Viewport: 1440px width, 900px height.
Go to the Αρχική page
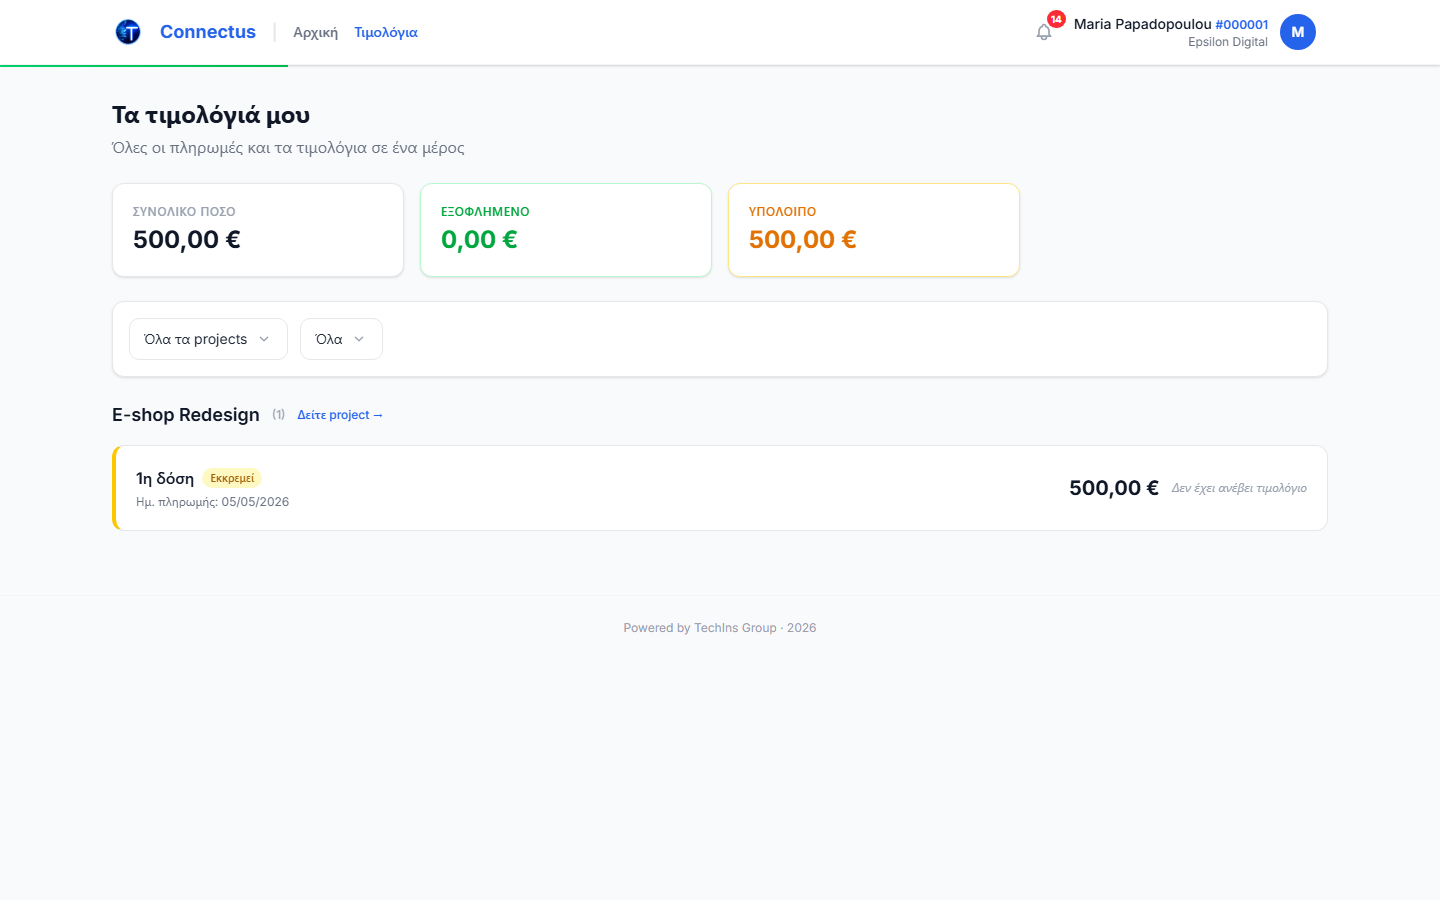[315, 32]
